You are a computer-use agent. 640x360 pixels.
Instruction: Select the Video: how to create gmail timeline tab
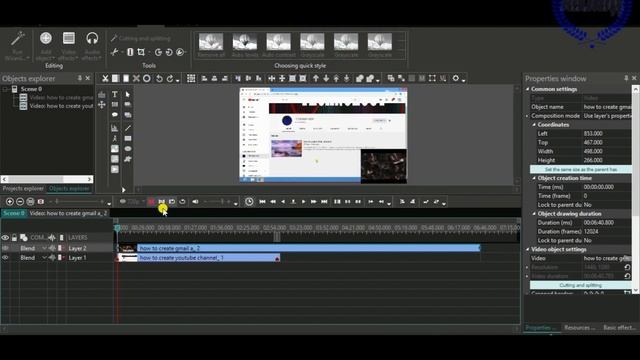click(x=68, y=213)
